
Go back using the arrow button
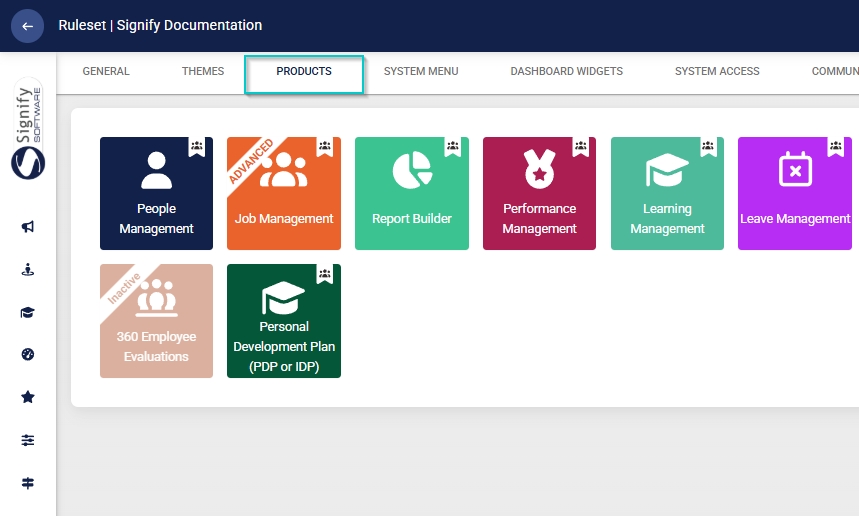(x=27, y=26)
